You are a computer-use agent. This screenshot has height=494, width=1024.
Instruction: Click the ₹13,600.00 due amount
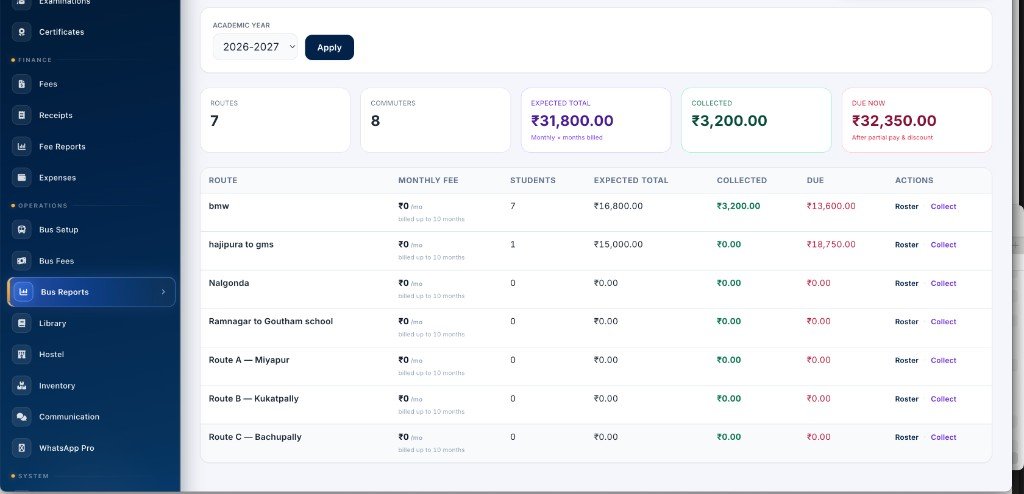[831, 206]
